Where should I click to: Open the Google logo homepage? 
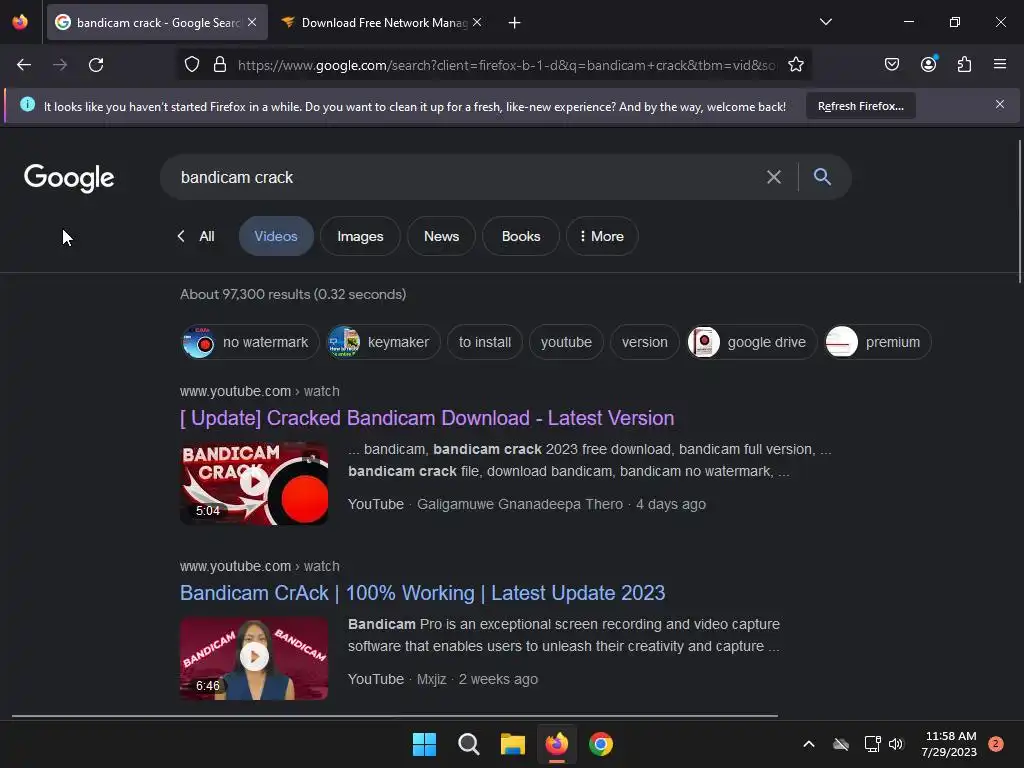coord(69,178)
